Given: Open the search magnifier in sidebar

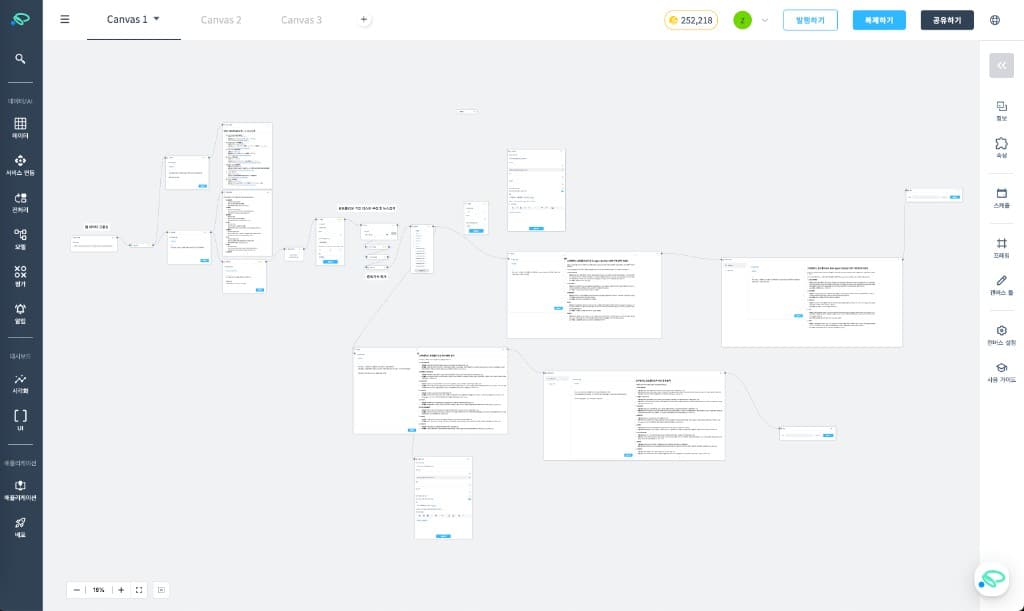Looking at the screenshot, I should pos(21,59).
